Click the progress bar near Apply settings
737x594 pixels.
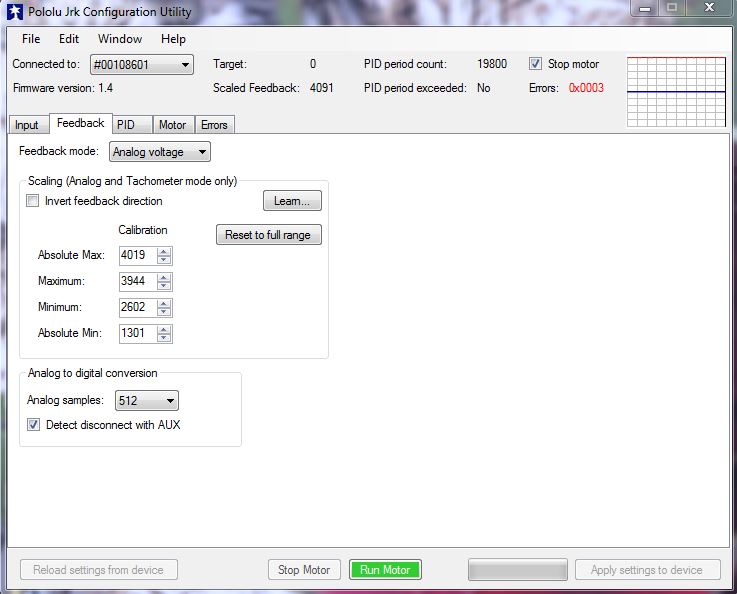[x=517, y=570]
